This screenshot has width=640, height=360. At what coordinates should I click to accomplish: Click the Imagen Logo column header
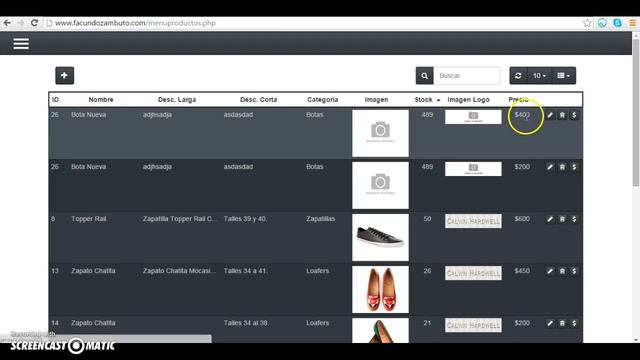[468, 100]
